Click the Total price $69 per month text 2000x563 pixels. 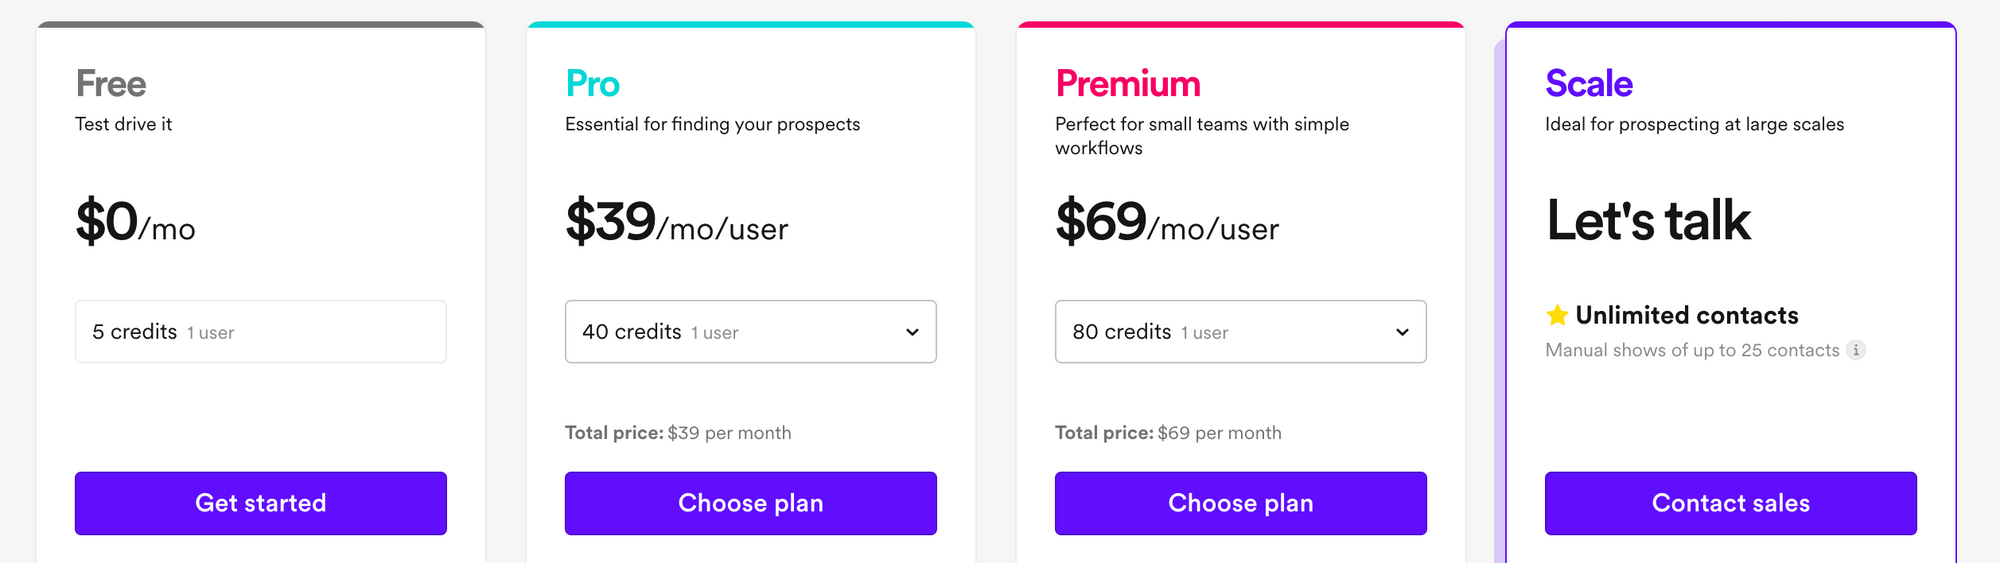1168,433
